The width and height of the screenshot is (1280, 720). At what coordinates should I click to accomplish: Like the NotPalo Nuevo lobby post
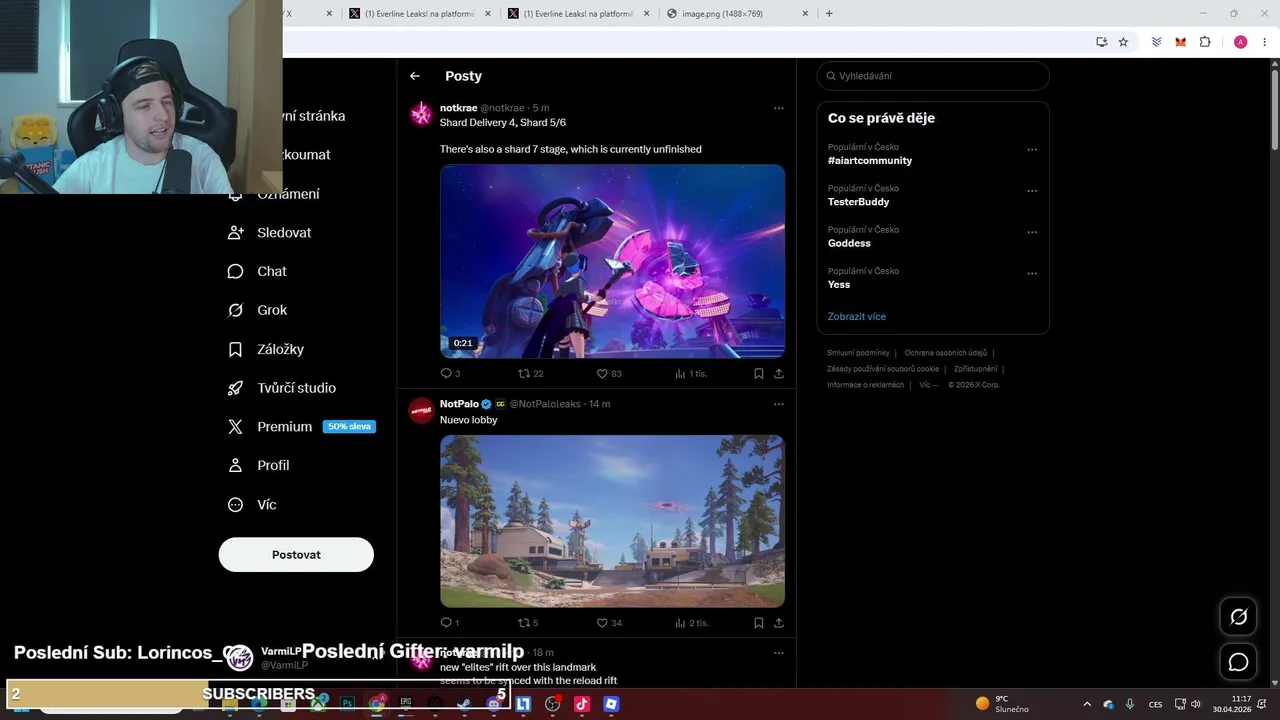click(x=609, y=622)
